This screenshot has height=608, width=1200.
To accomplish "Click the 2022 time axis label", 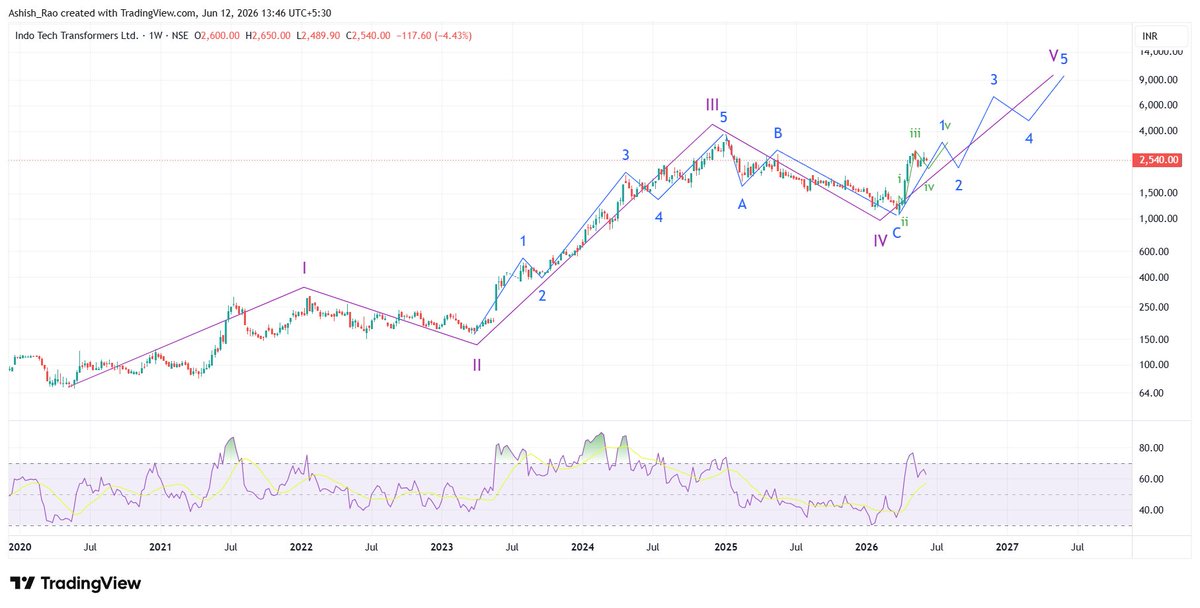I will tap(301, 547).
